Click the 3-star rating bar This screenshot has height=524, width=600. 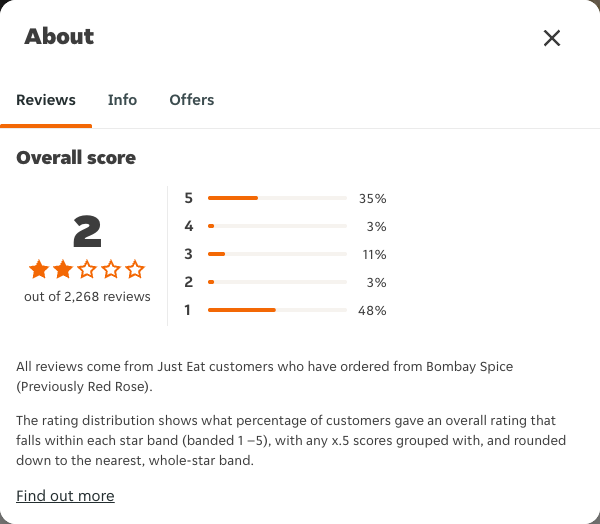point(277,254)
